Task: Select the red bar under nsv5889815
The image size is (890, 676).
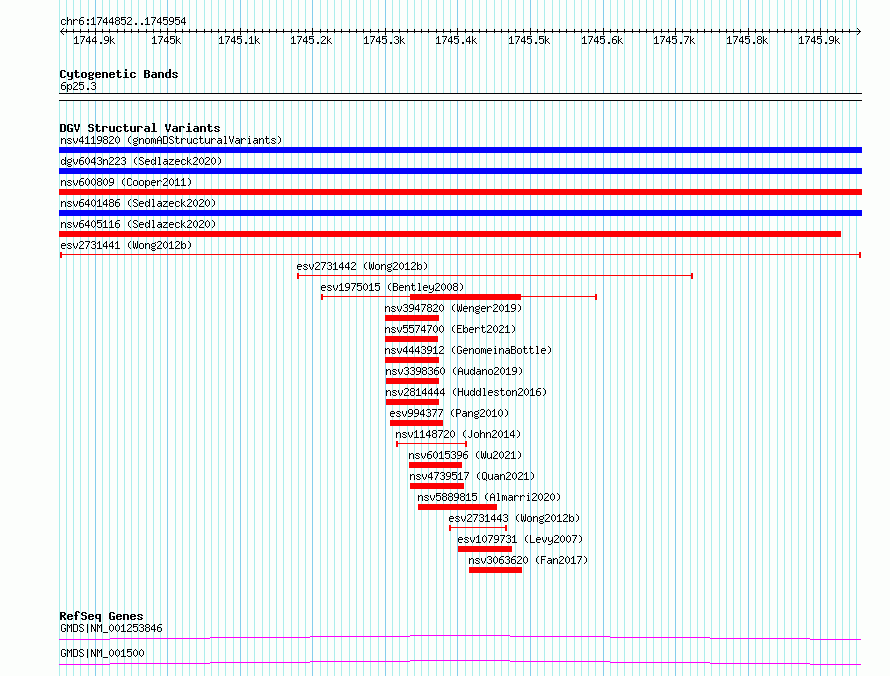Action: 457,507
